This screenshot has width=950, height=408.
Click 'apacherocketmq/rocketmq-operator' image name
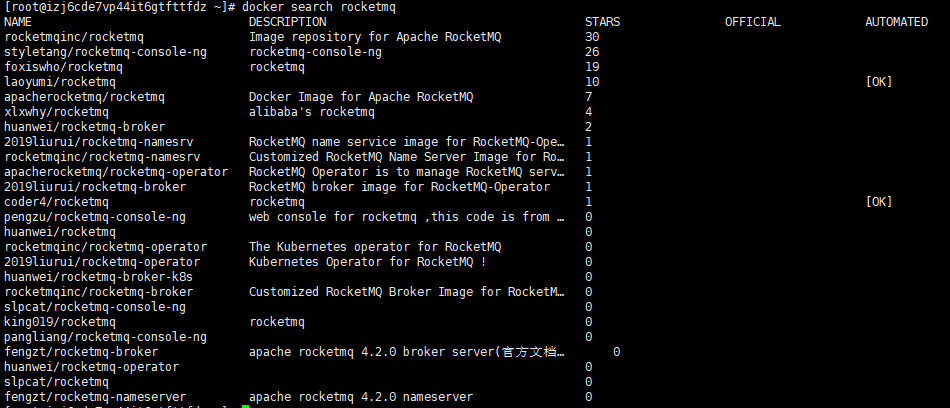coord(115,172)
